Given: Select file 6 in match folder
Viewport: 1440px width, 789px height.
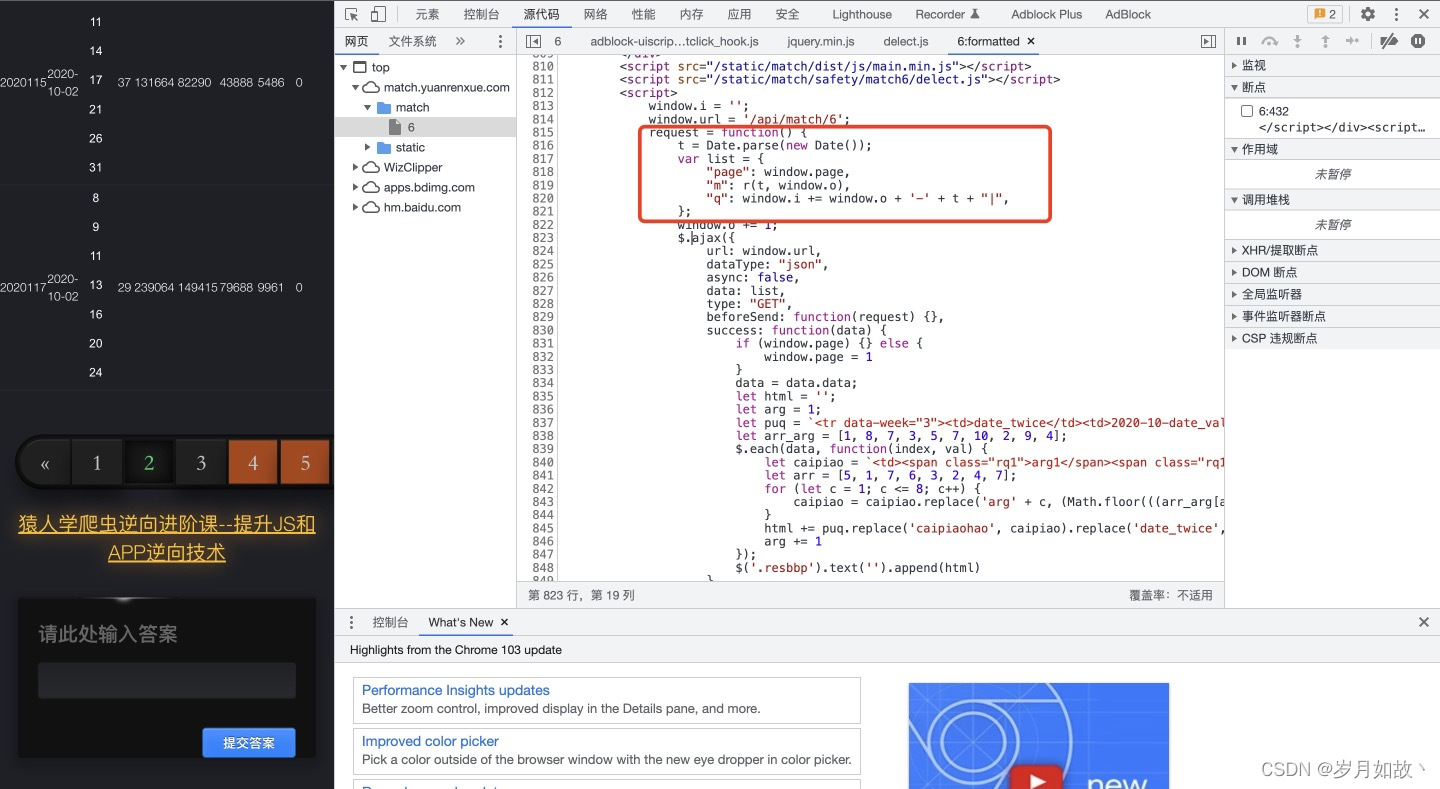Looking at the screenshot, I should [411, 127].
